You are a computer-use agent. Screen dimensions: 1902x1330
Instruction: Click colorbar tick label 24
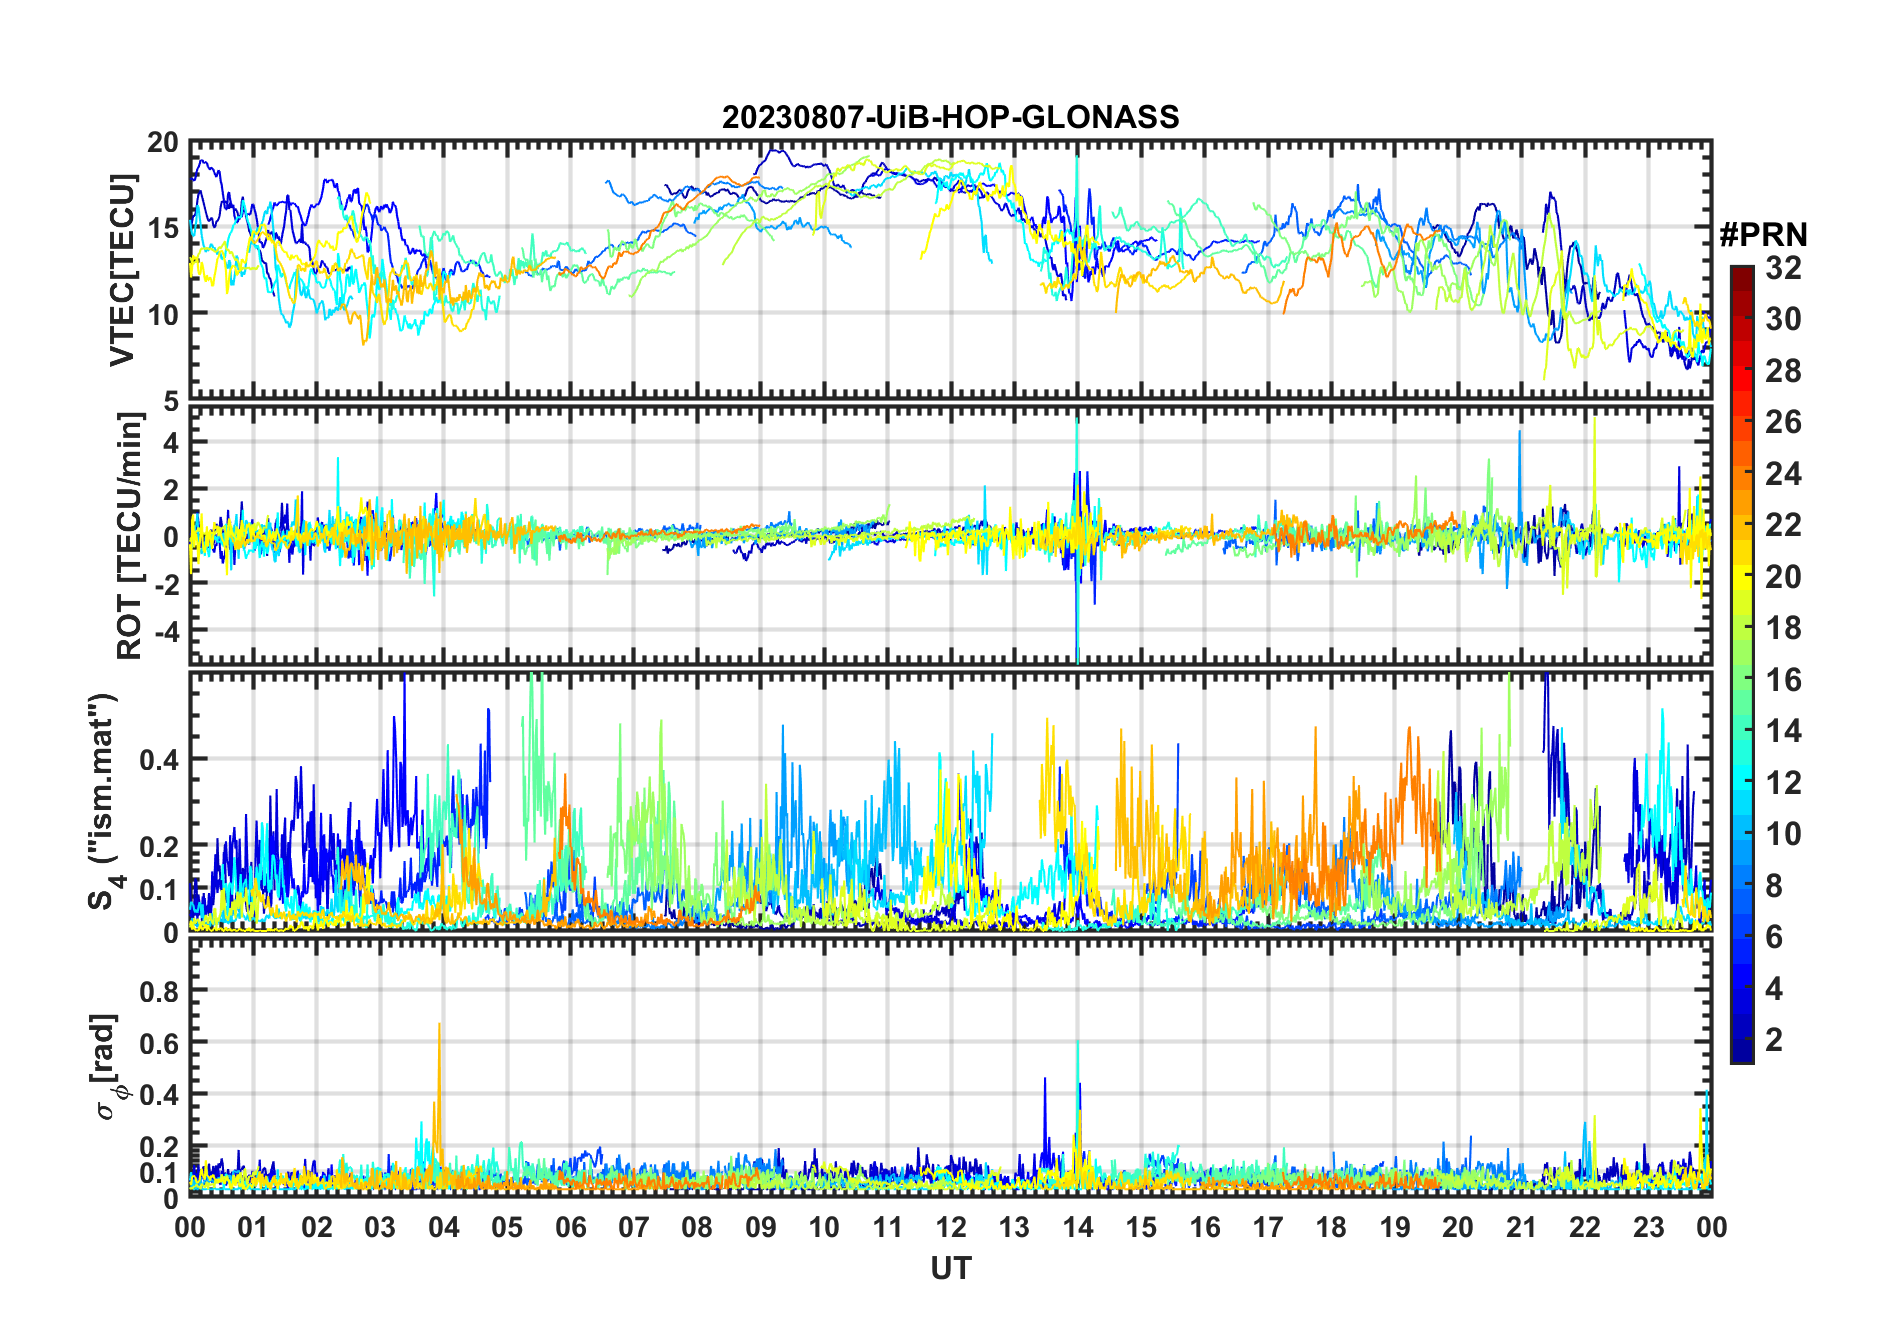pyautogui.click(x=1783, y=474)
